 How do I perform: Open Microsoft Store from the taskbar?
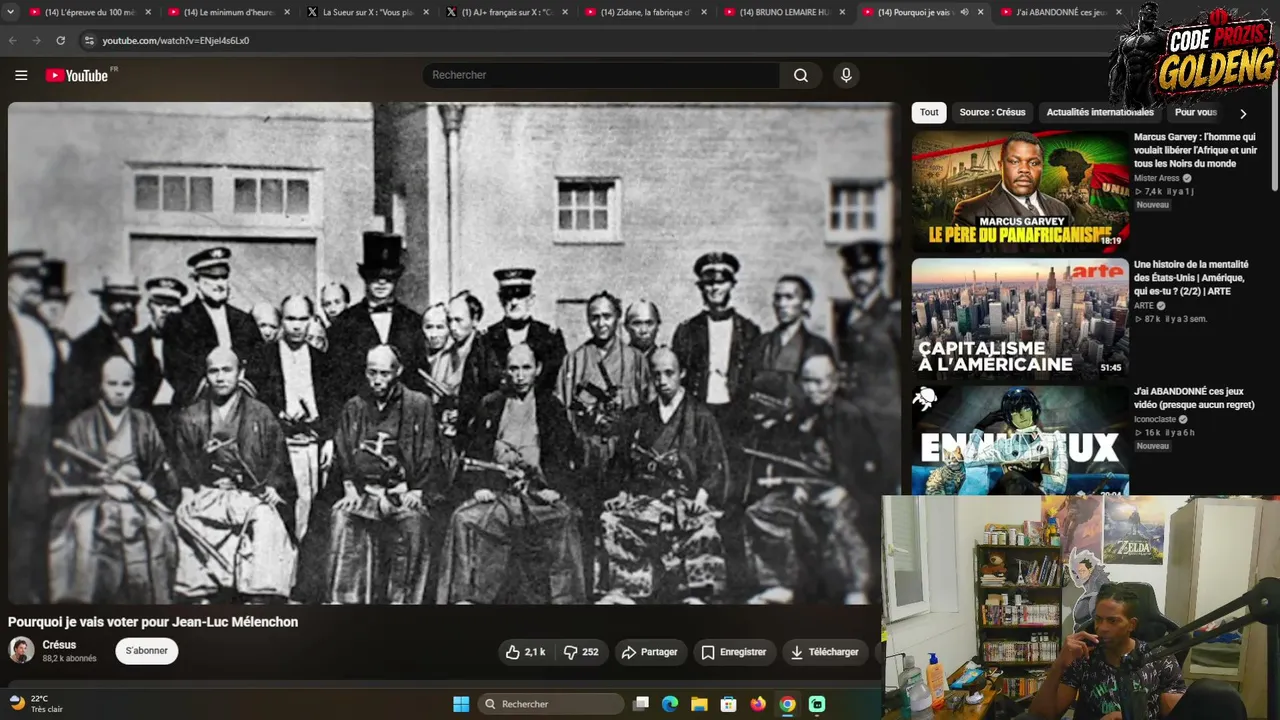pos(729,704)
